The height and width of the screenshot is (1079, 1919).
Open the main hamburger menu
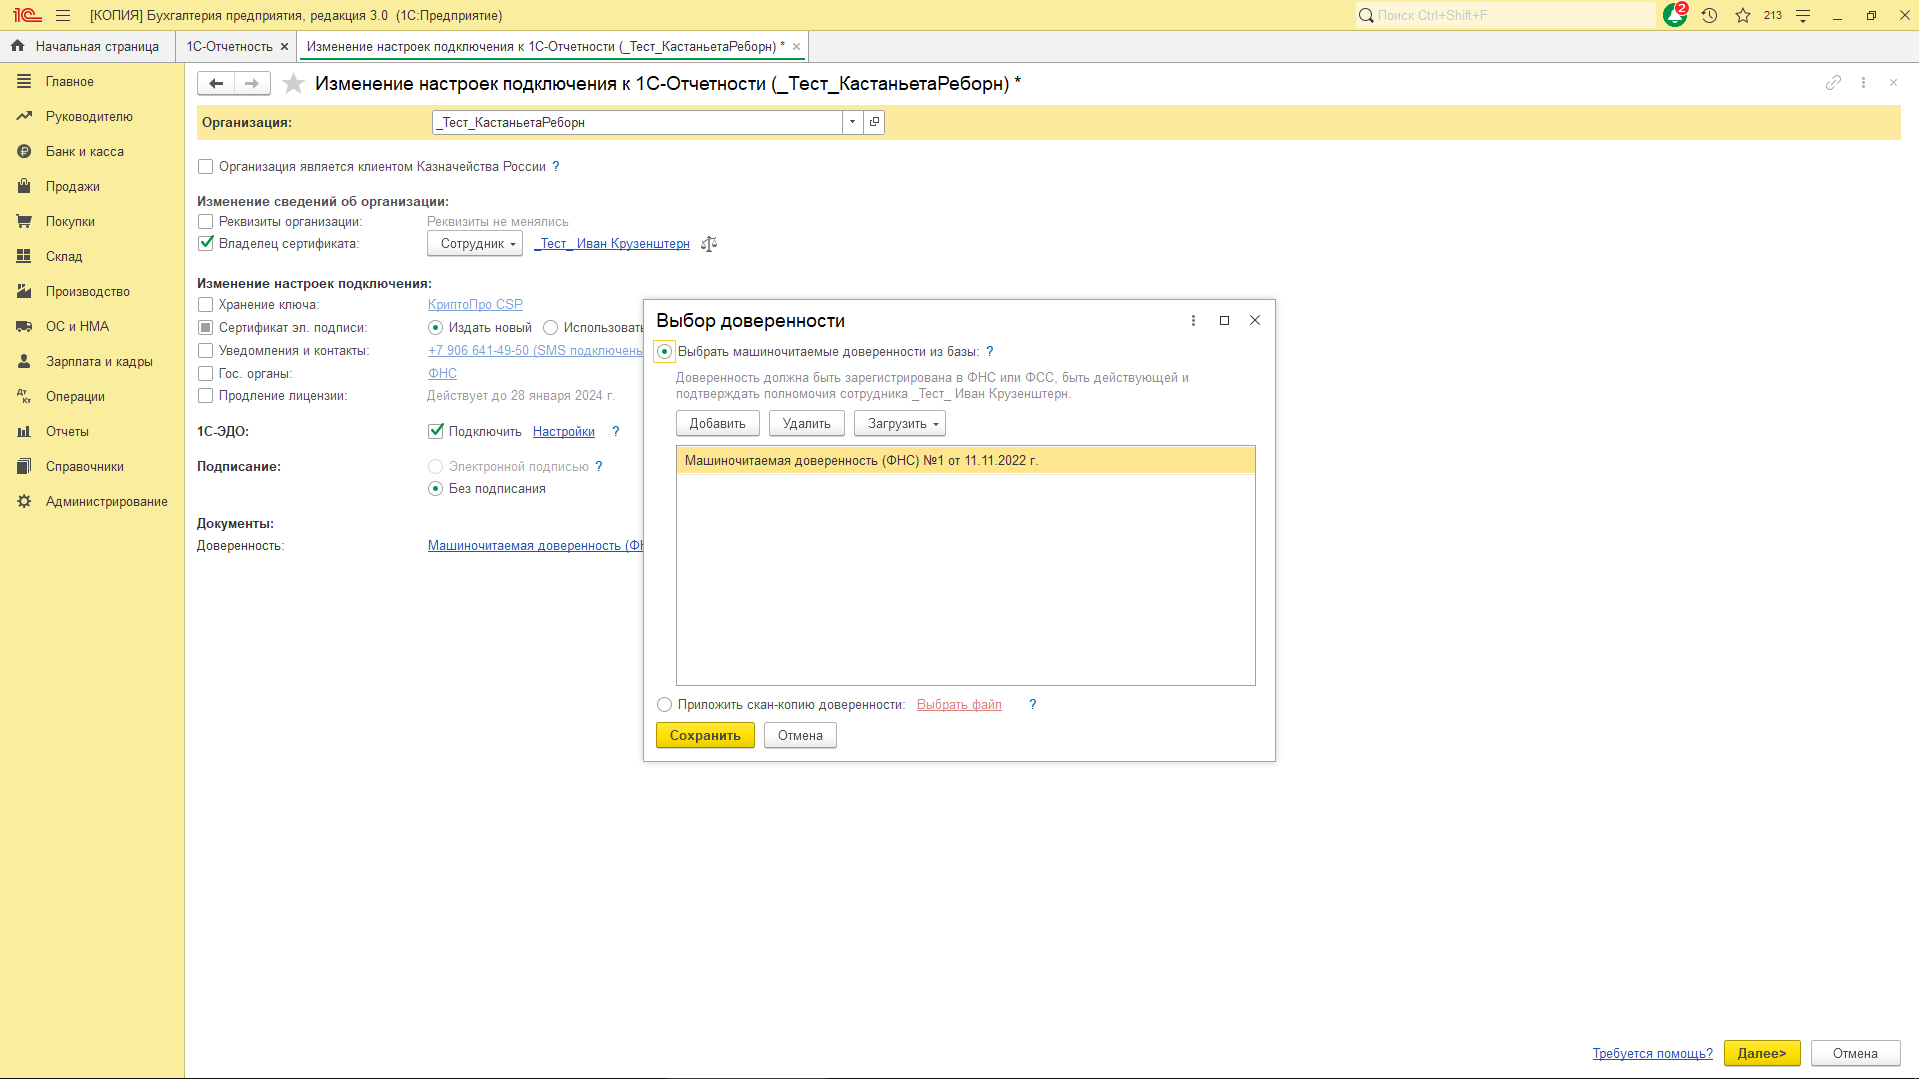(63, 15)
